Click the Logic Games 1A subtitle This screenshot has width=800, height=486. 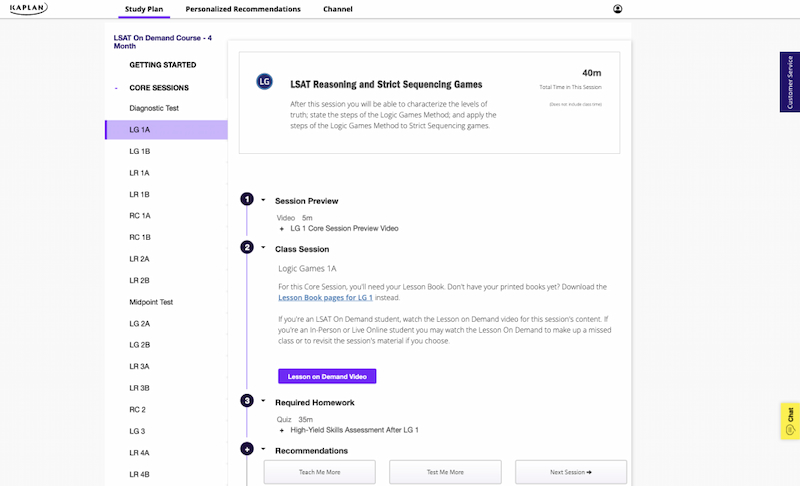307,269
